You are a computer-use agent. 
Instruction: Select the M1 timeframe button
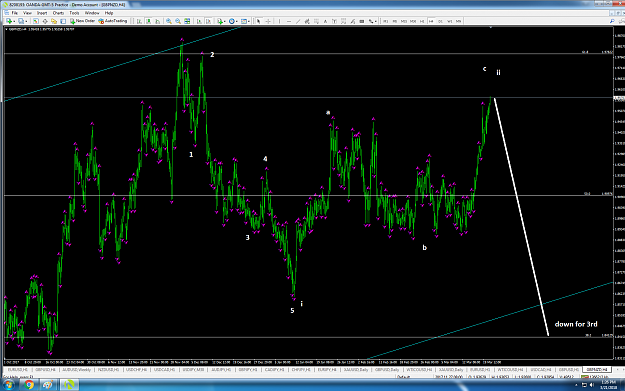[385, 21]
